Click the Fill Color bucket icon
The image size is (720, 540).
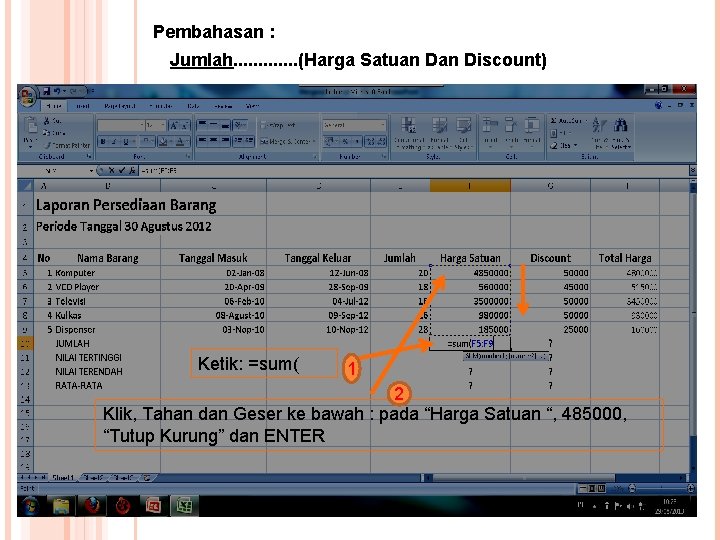163,142
